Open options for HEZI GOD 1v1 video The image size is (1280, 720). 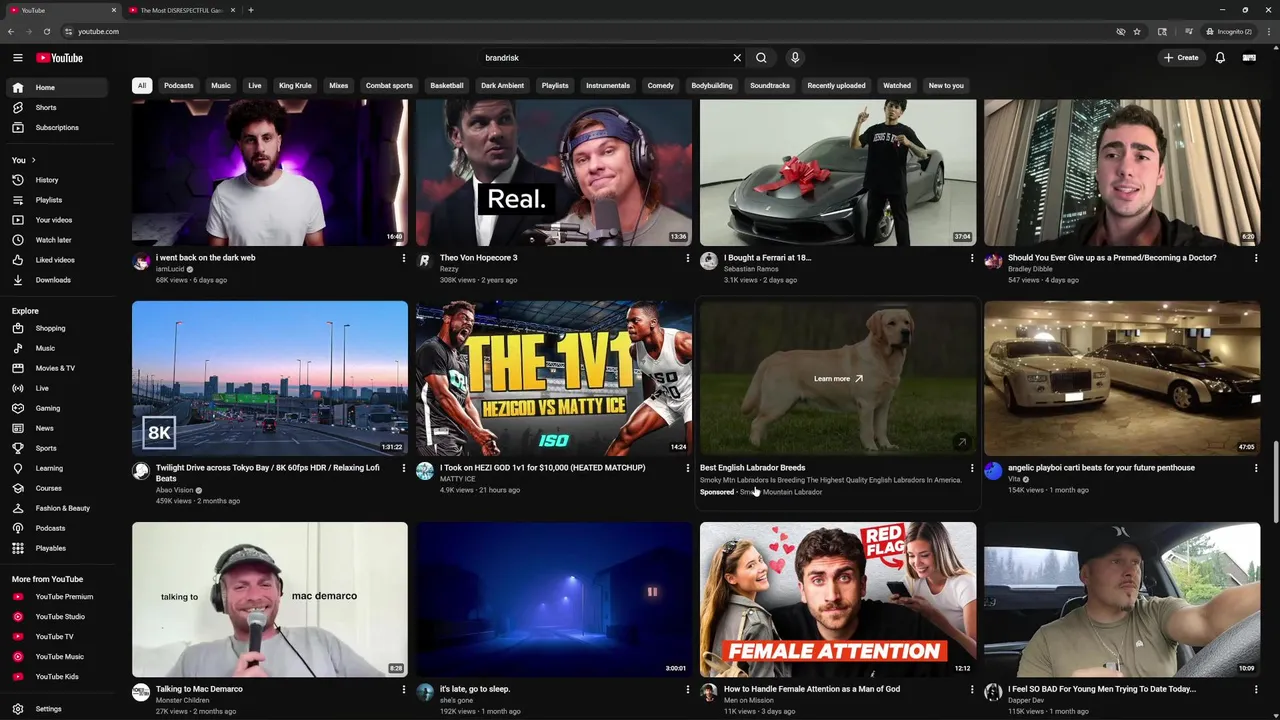pos(688,468)
